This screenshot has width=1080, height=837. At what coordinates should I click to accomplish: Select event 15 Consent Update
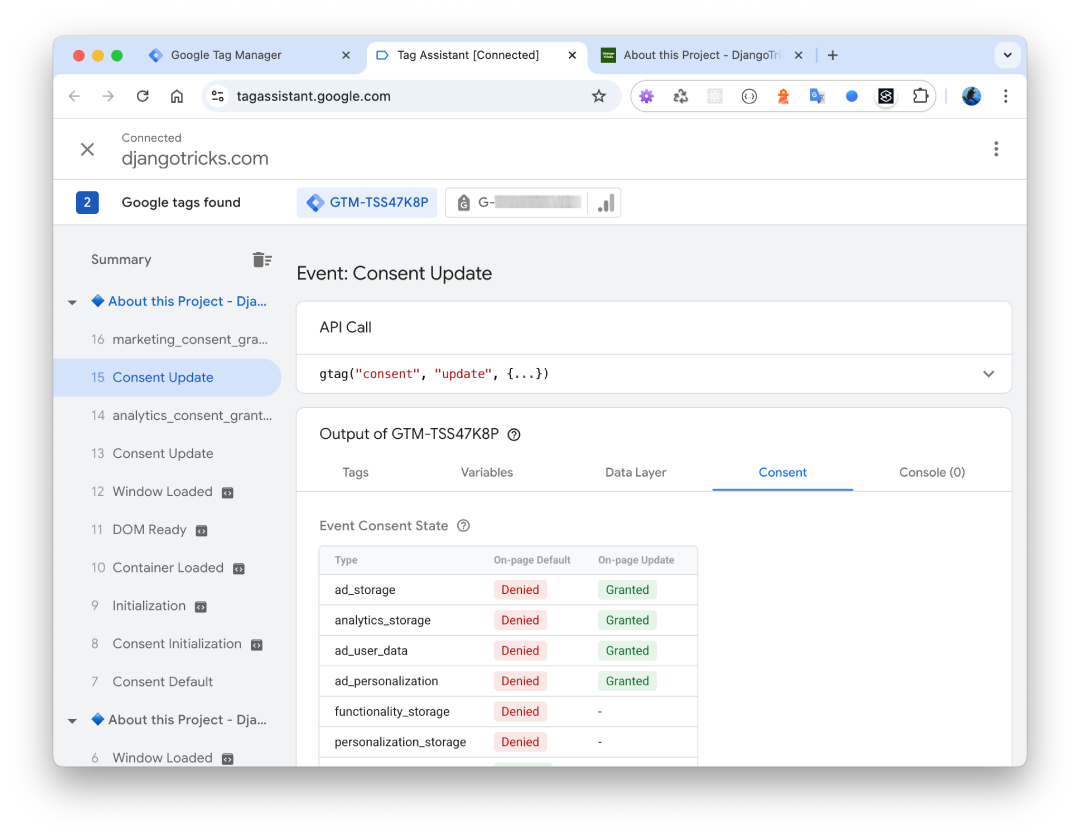167,378
